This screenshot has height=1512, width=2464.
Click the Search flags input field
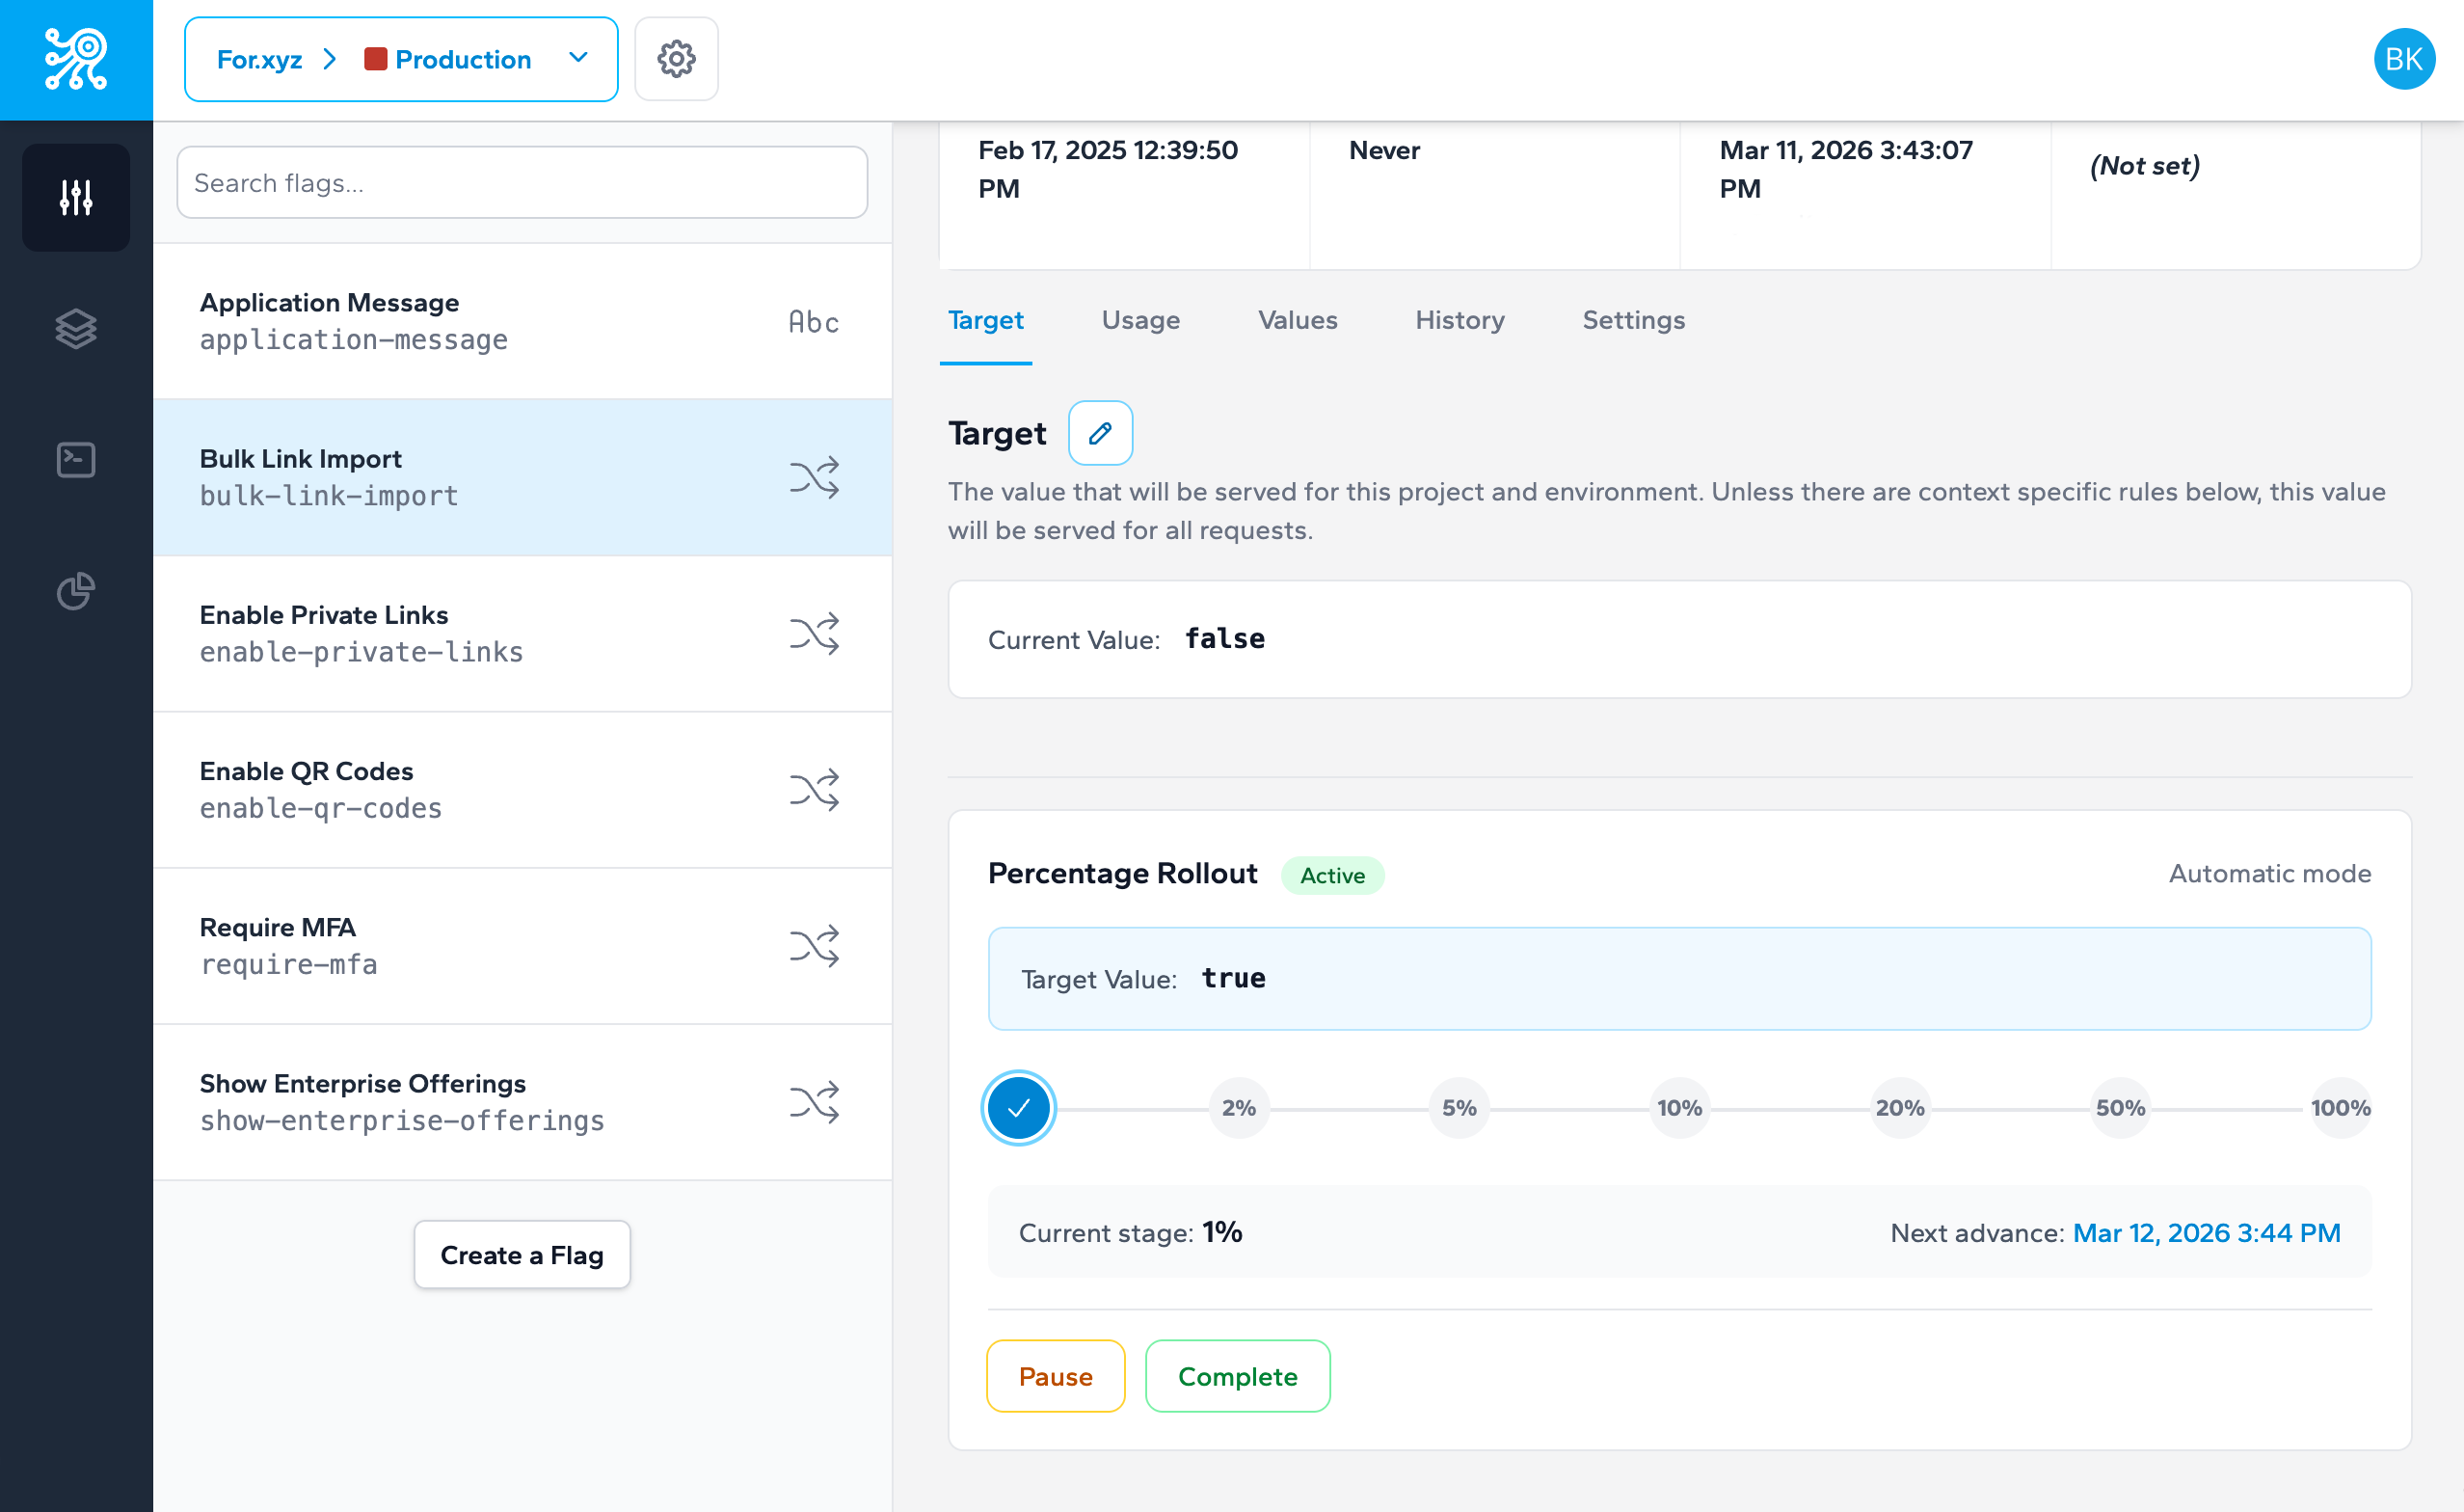pos(521,182)
